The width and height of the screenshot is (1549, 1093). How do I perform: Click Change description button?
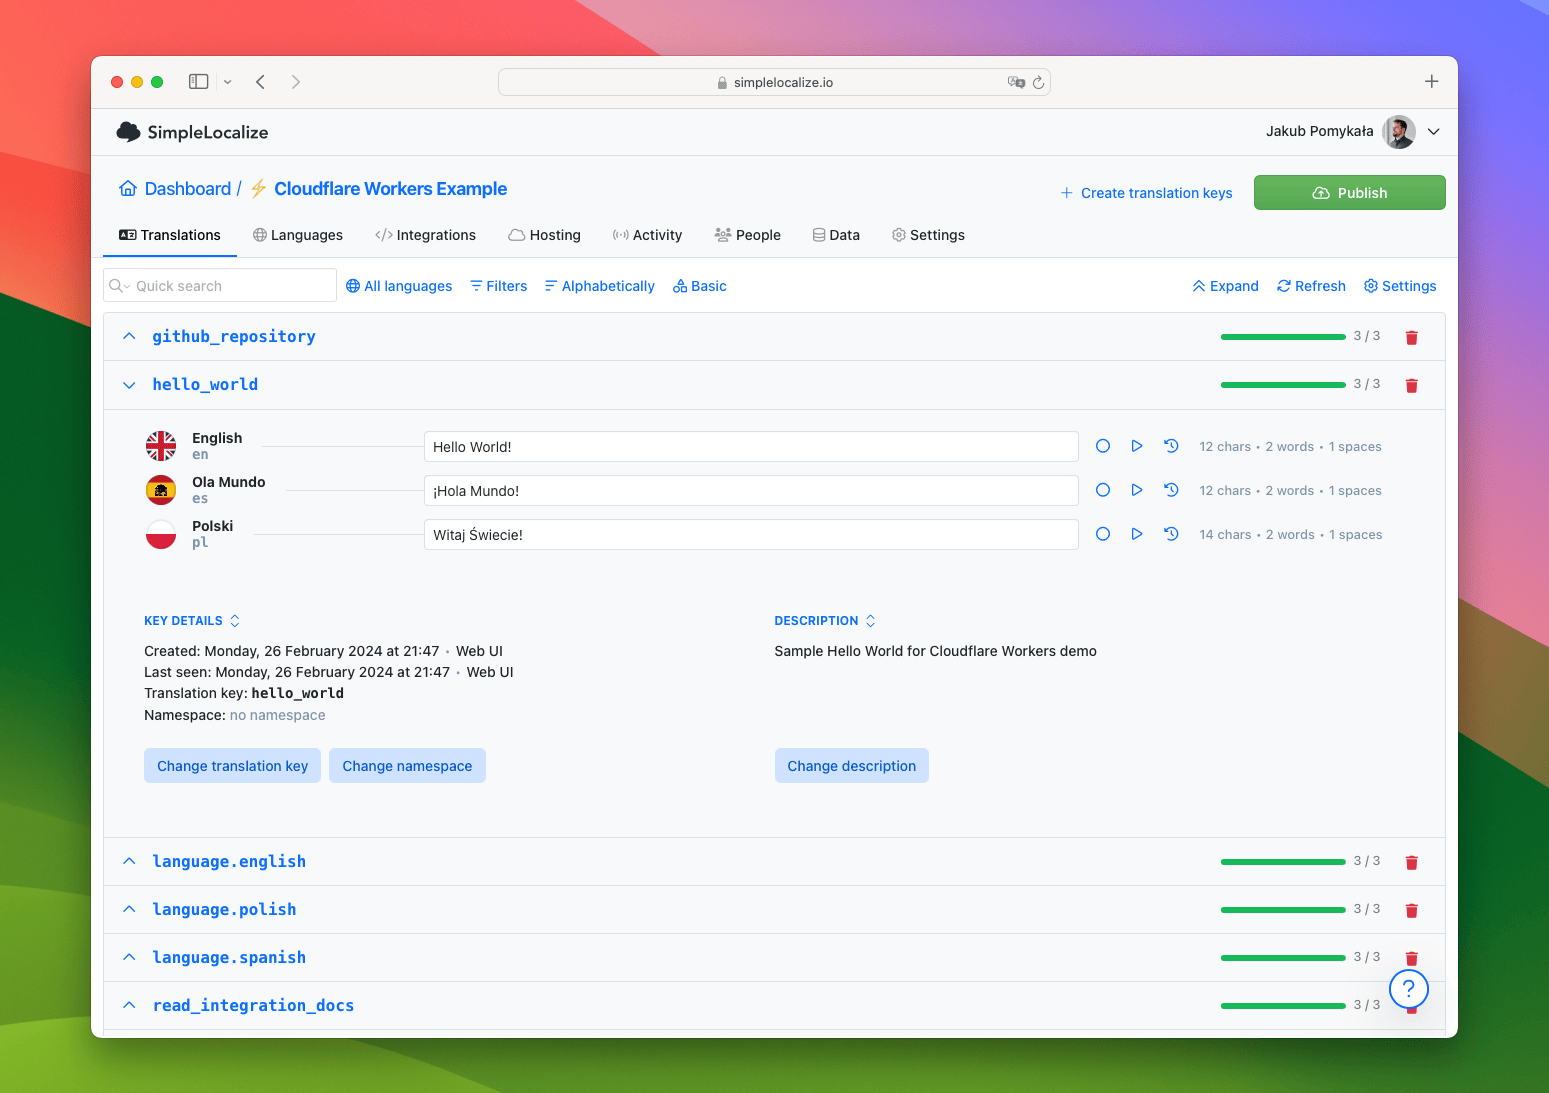[x=851, y=766]
